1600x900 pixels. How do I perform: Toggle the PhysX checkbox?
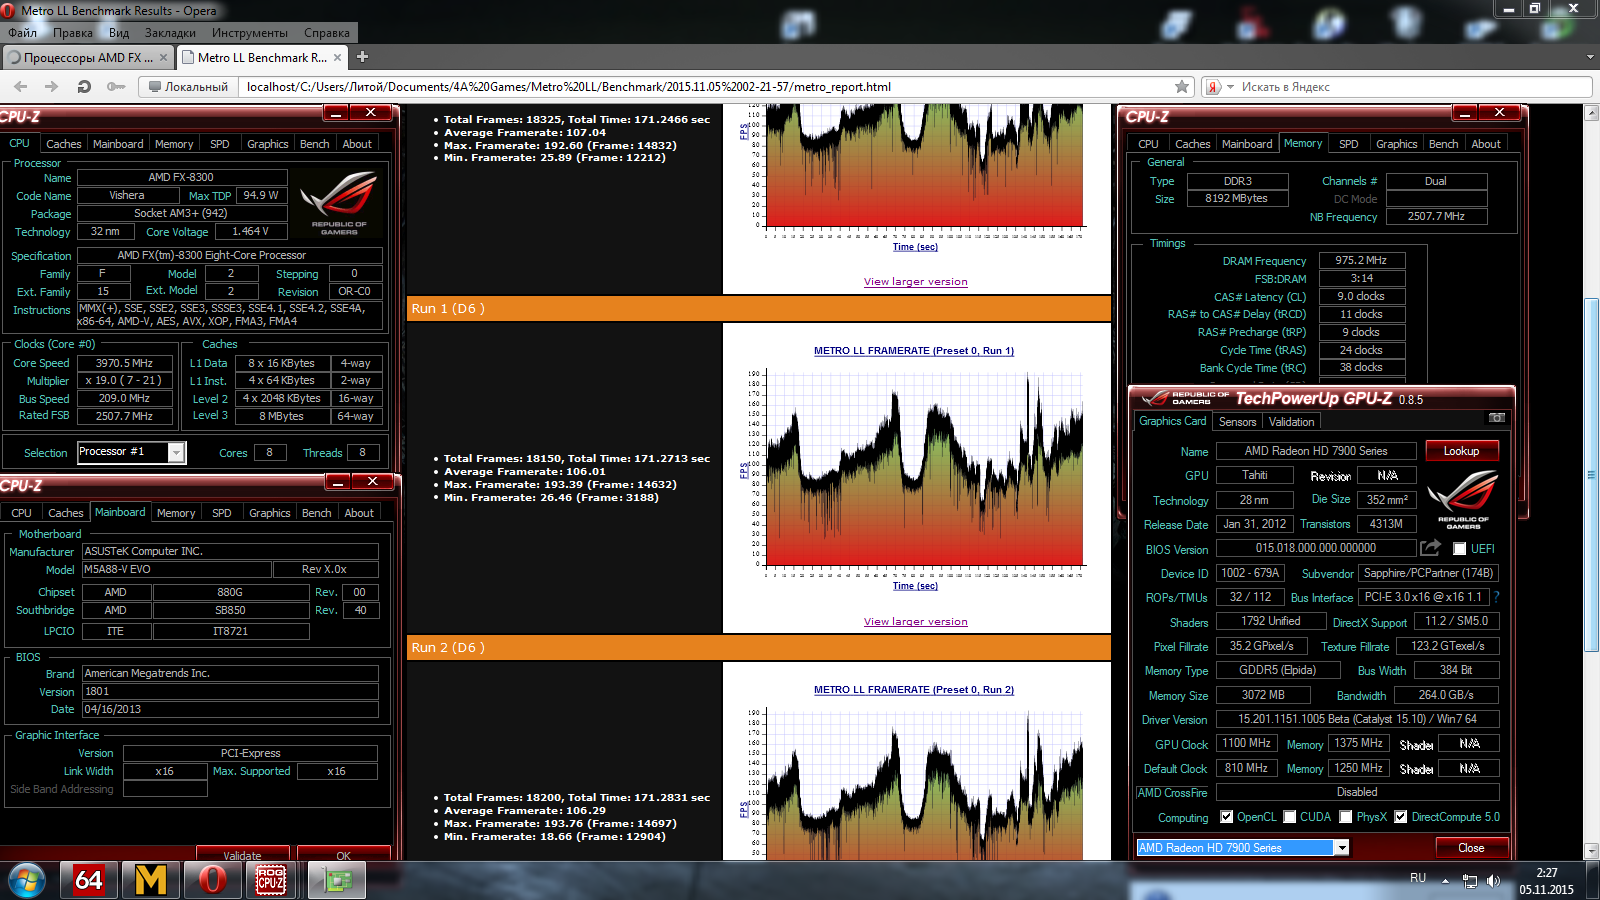click(1346, 817)
